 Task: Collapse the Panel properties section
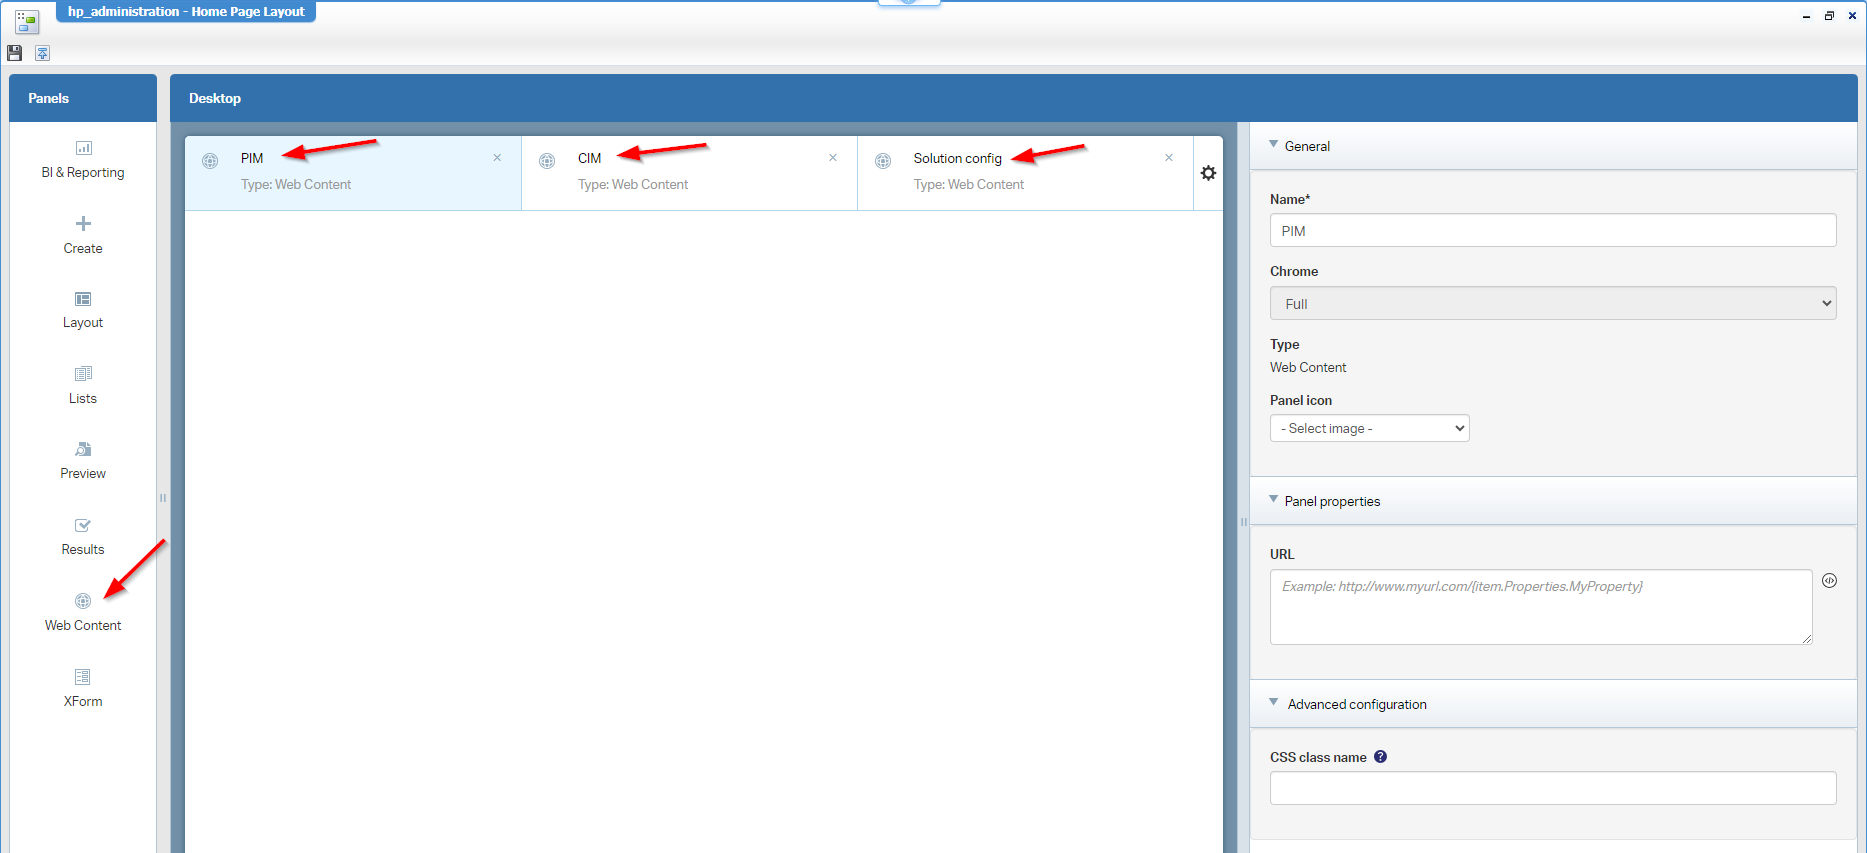click(x=1274, y=500)
